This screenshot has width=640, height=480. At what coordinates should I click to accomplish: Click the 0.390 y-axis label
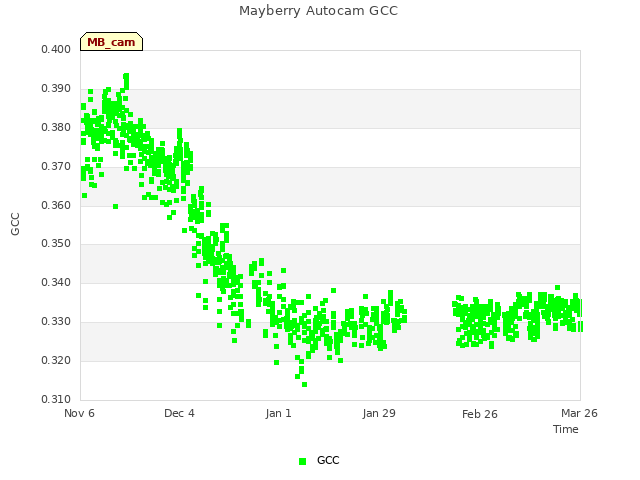tap(56, 89)
